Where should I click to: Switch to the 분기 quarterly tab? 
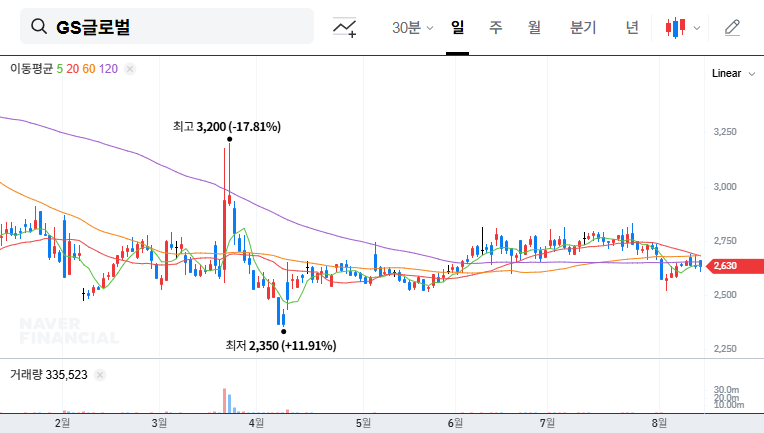pos(583,27)
